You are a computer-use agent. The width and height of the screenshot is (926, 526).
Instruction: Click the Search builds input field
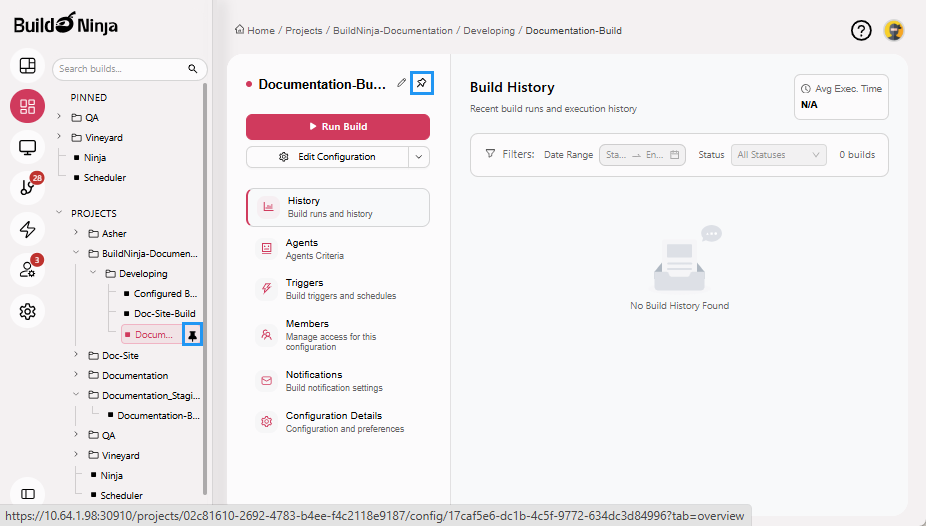120,69
